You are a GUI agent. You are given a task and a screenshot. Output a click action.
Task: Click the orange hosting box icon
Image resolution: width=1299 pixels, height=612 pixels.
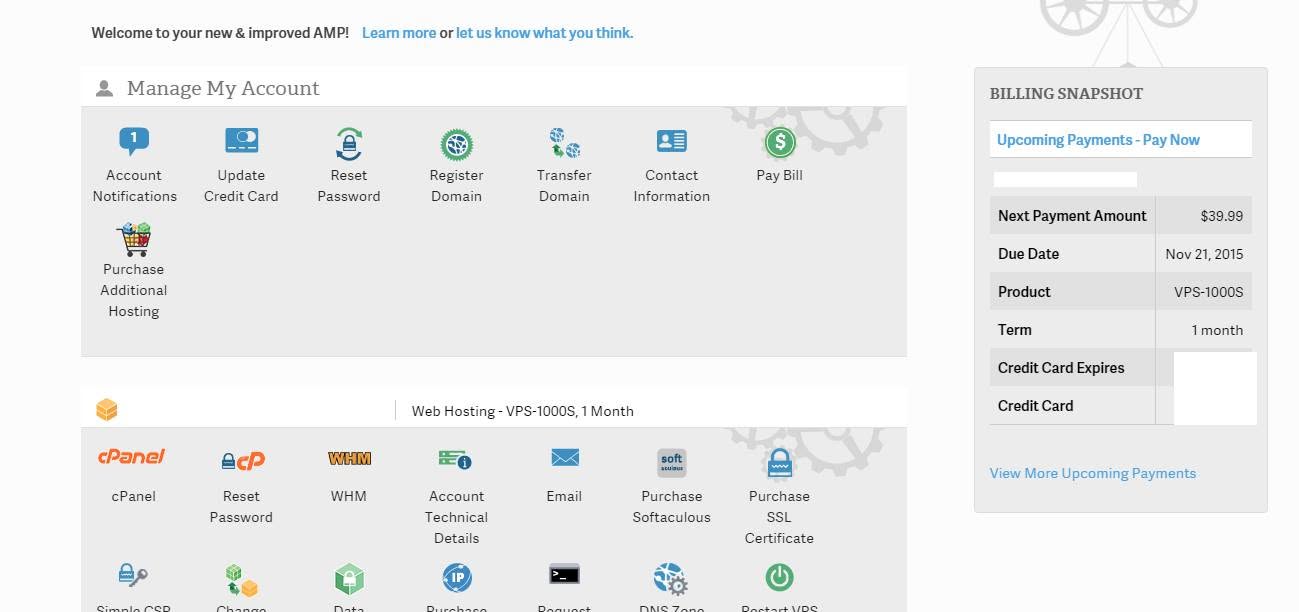[107, 410]
